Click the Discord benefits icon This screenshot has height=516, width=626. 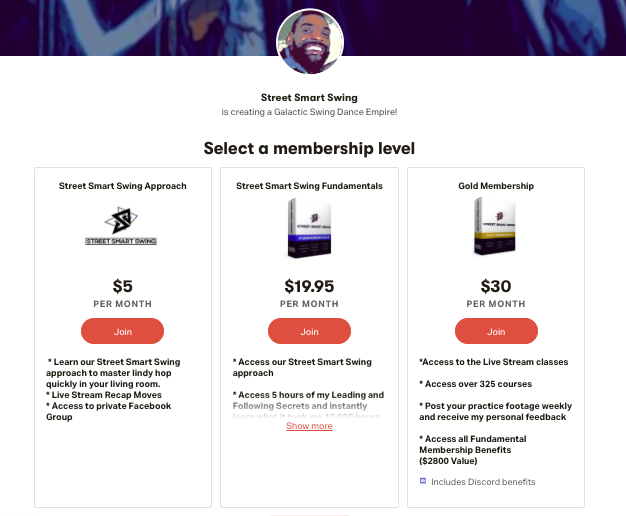pyautogui.click(x=423, y=481)
